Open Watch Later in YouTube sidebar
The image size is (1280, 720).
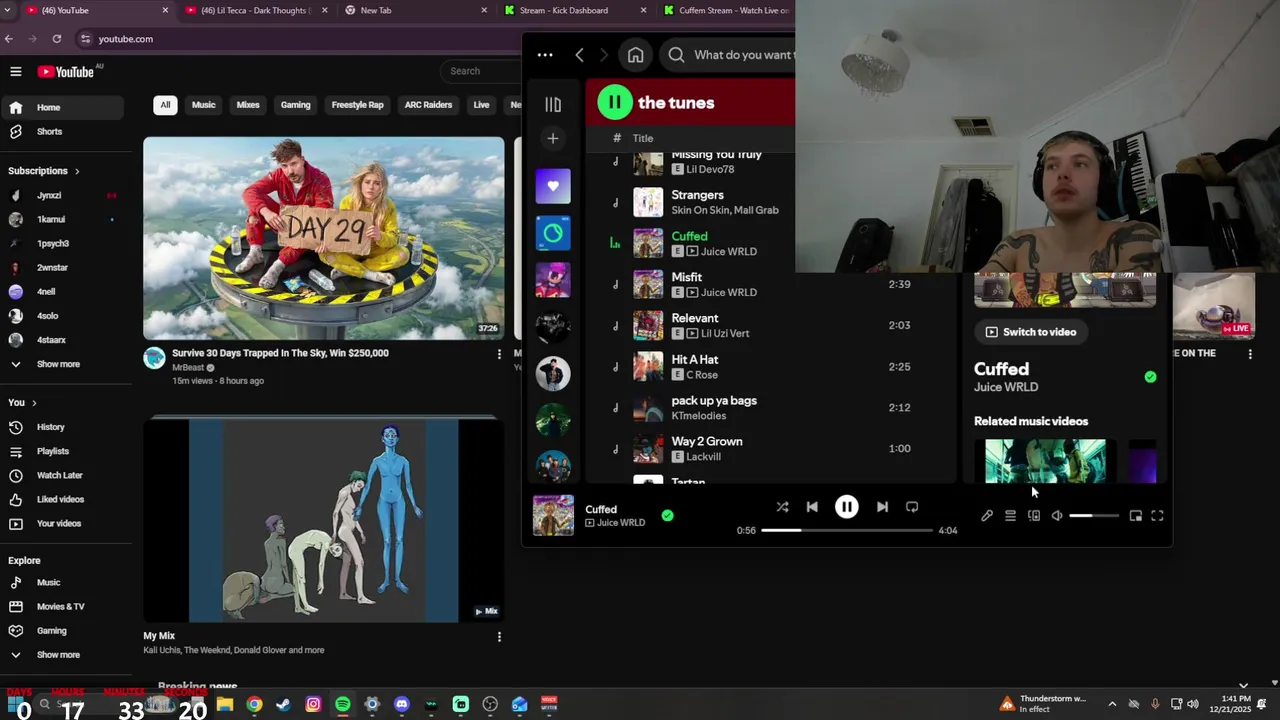pyautogui.click(x=62, y=475)
